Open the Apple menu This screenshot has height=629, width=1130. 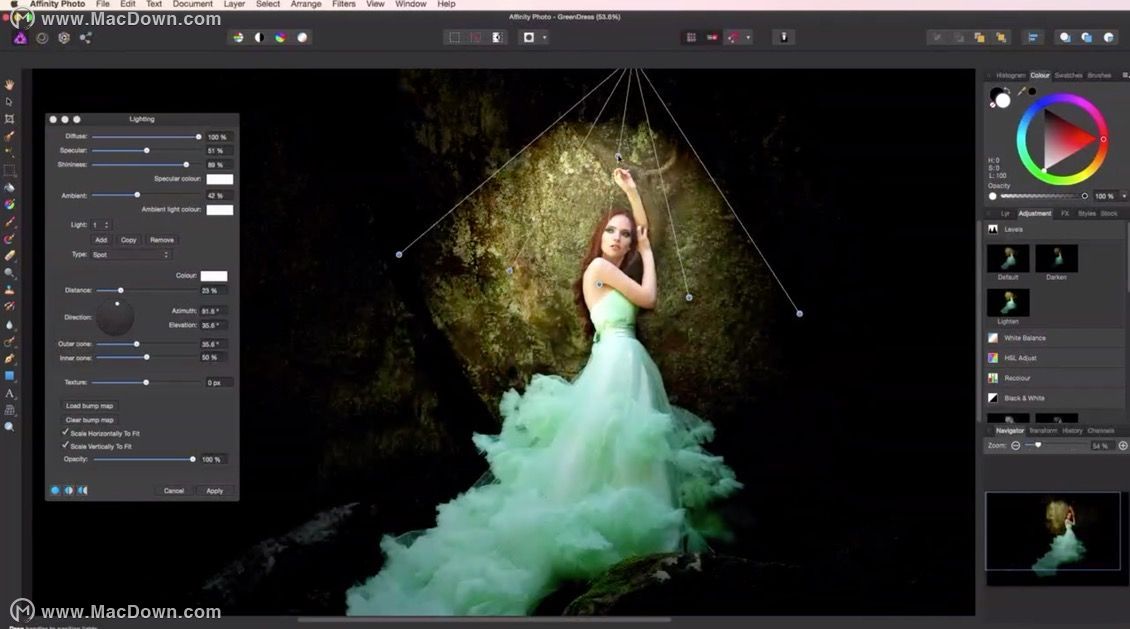coord(14,4)
